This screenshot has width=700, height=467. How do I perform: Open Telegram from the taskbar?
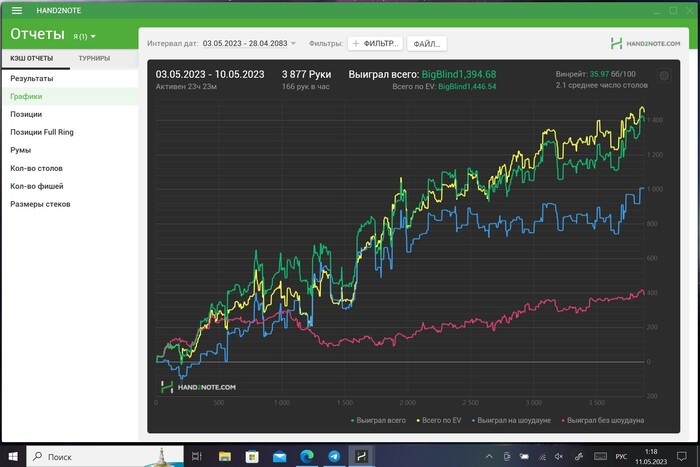[x=334, y=456]
